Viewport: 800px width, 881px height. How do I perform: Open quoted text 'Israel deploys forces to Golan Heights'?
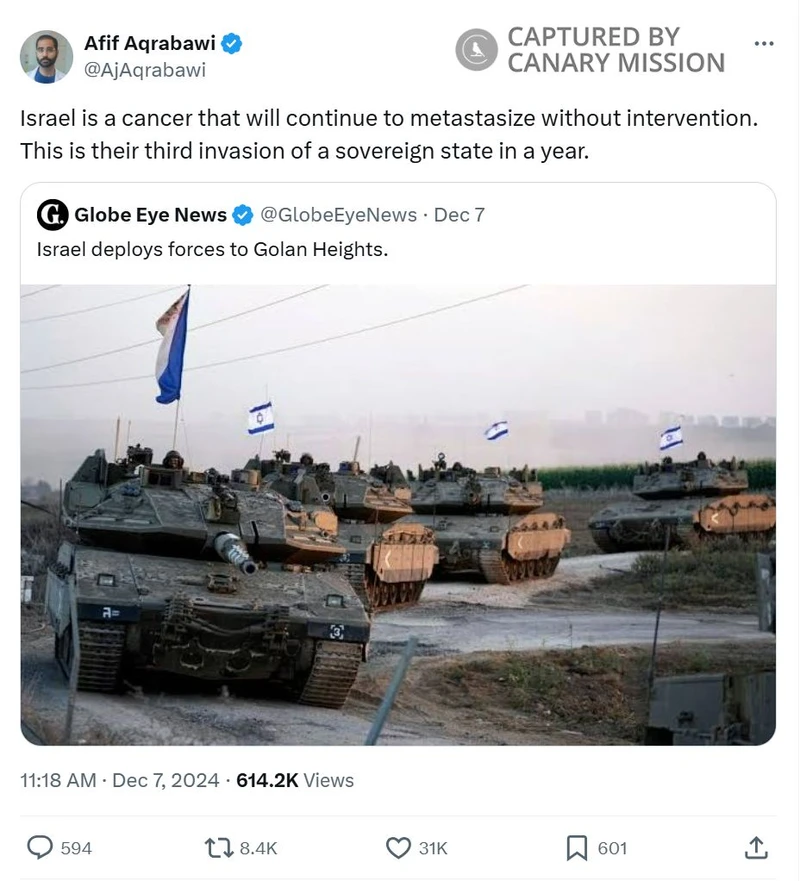coord(211,249)
